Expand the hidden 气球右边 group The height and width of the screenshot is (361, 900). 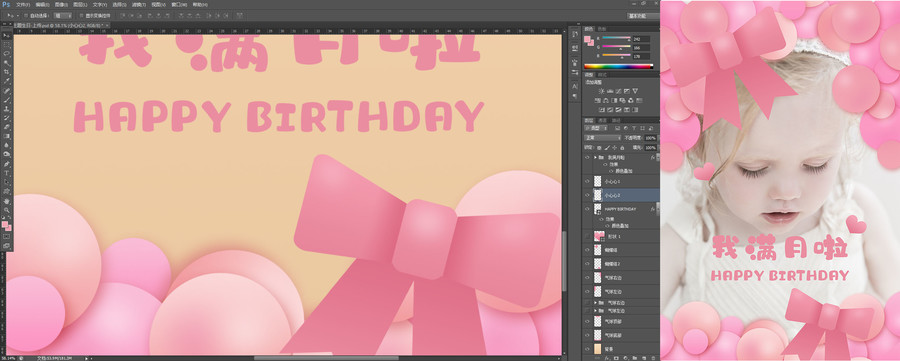(x=595, y=302)
